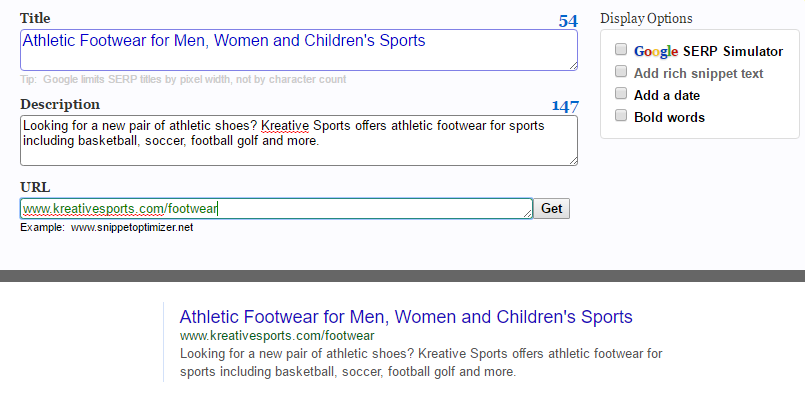Click the Description label

coord(60,105)
